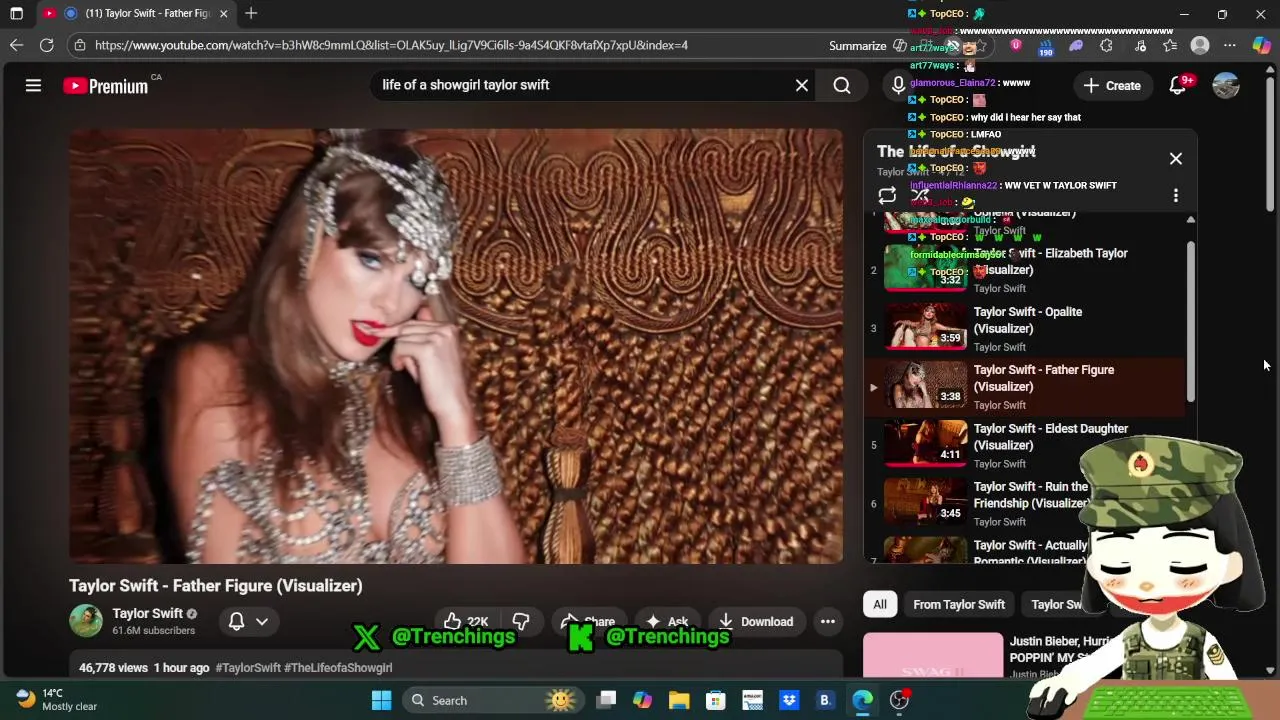The height and width of the screenshot is (720, 1280).
Task: Play Eldest Daughter (Visualizer) from playlist
Action: [1025, 446]
